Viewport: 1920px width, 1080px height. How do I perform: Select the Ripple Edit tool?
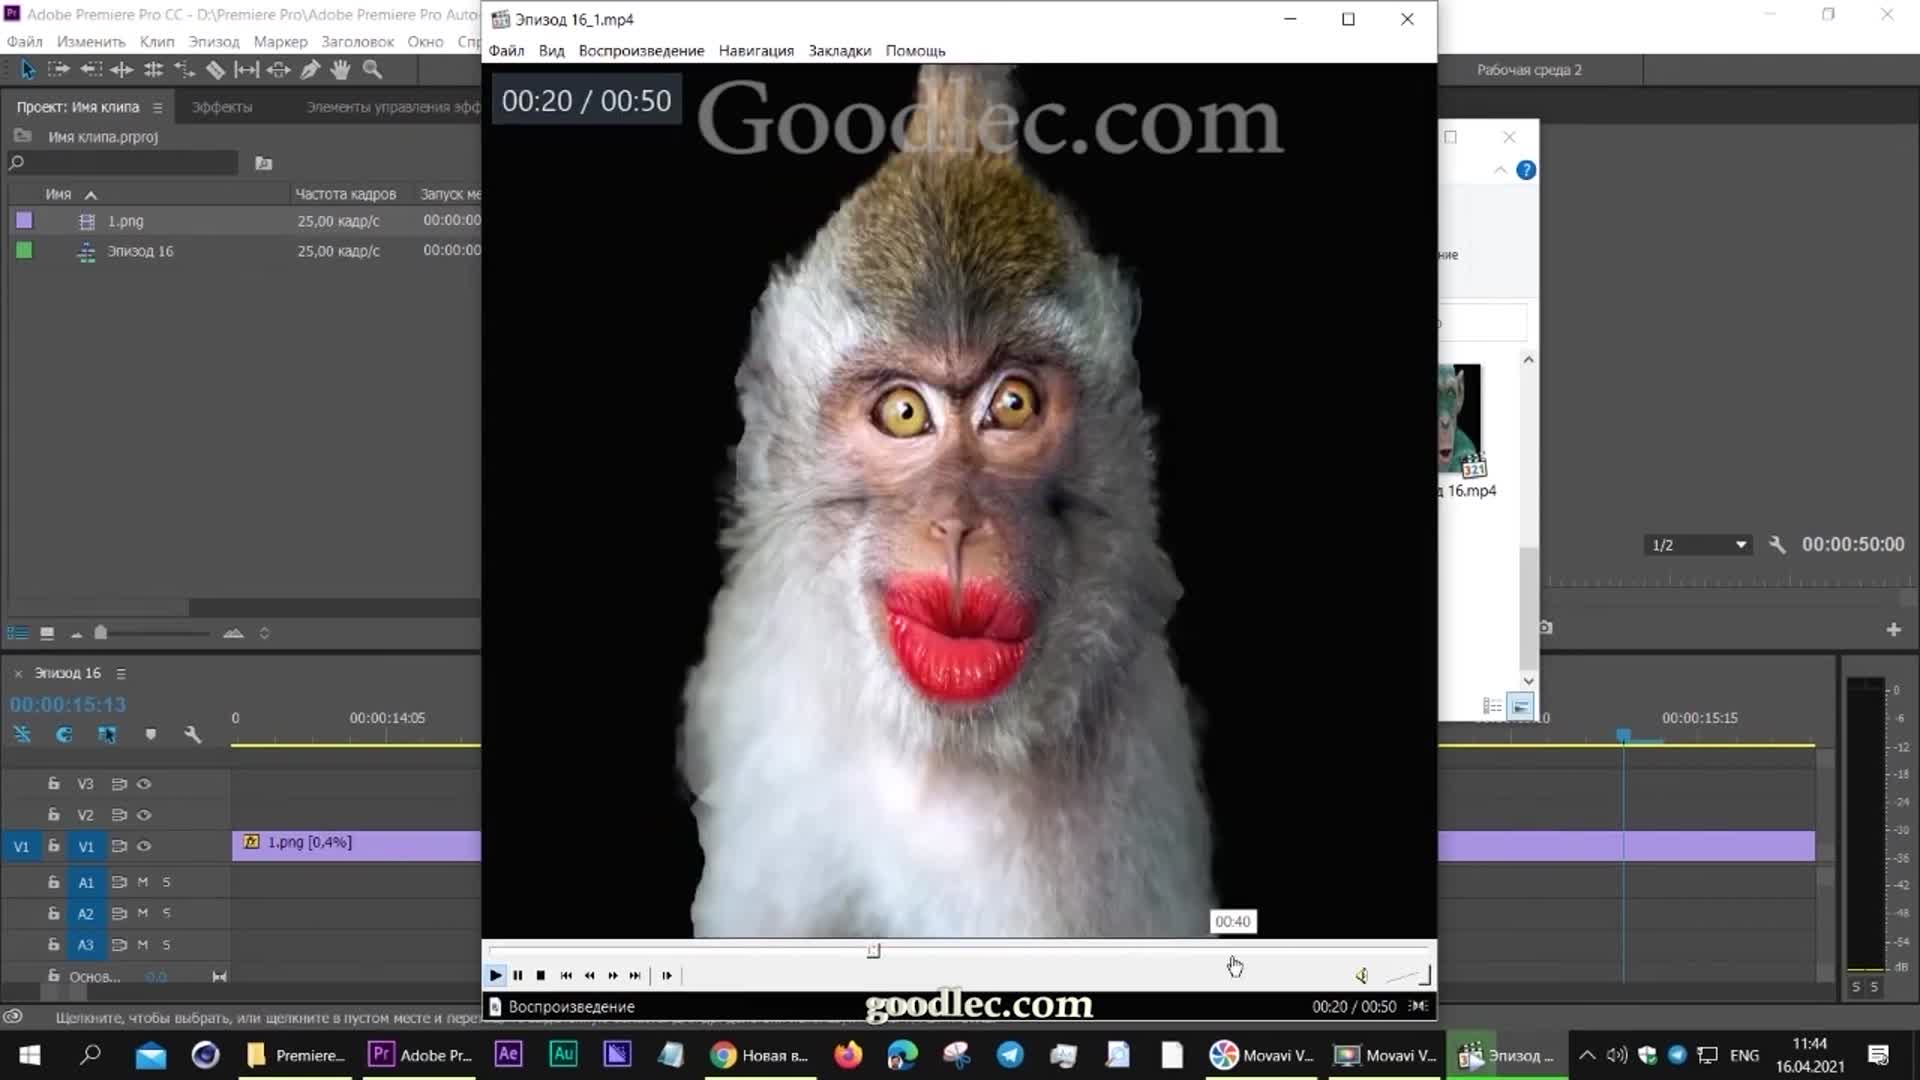122,69
